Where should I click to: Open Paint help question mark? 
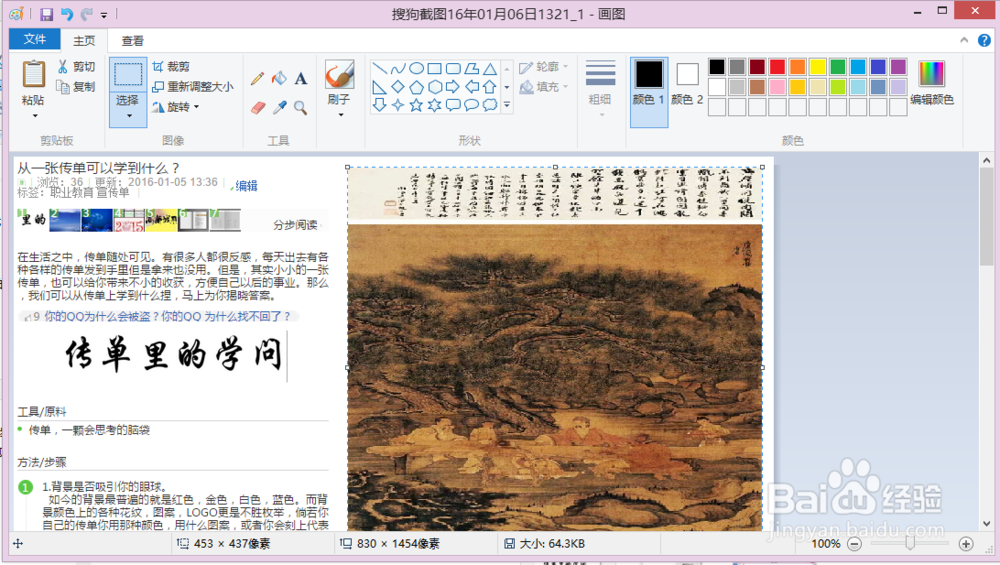tap(984, 40)
